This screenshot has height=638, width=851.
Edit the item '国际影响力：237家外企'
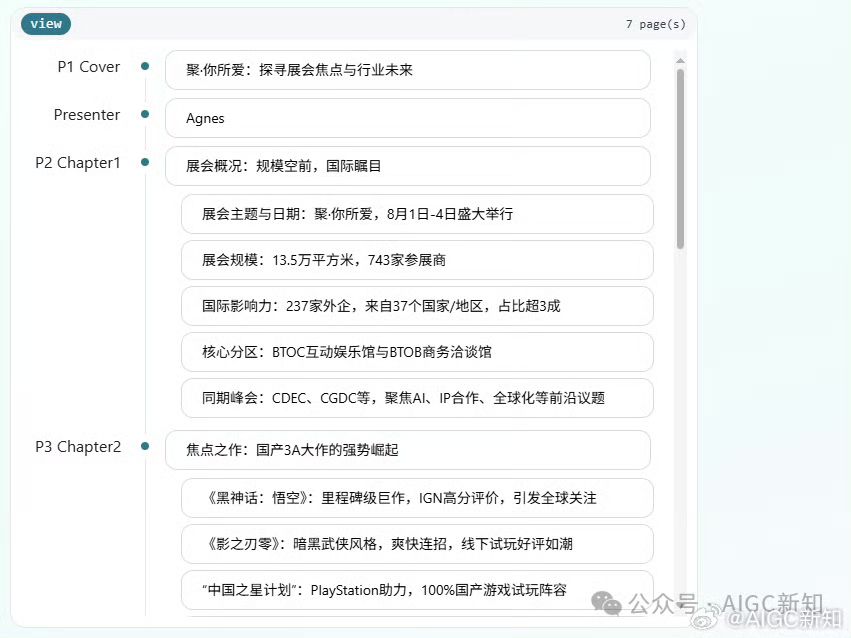pyautogui.click(x=417, y=307)
